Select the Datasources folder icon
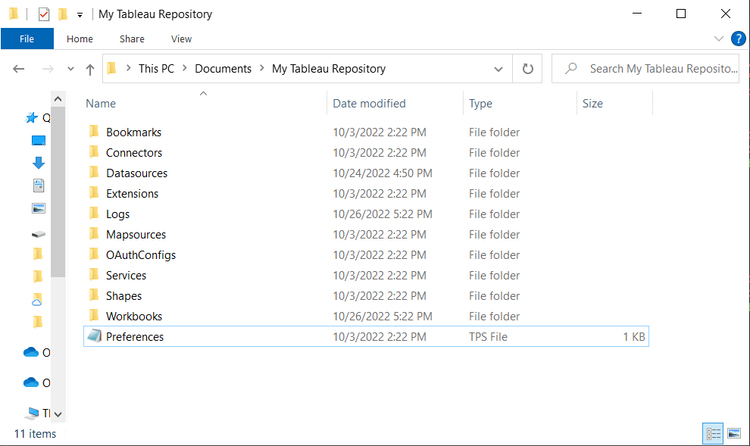The image size is (750, 446). (94, 173)
